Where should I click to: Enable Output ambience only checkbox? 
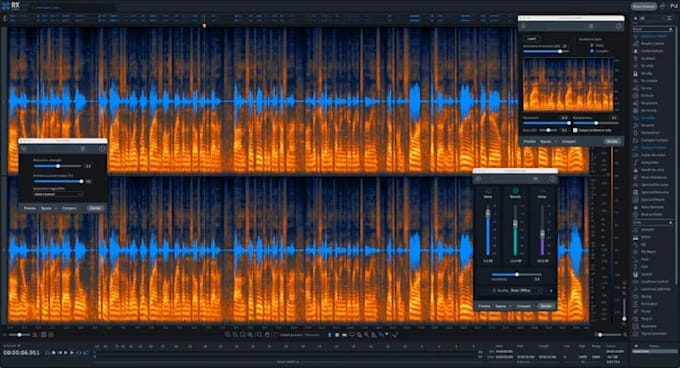tap(575, 130)
